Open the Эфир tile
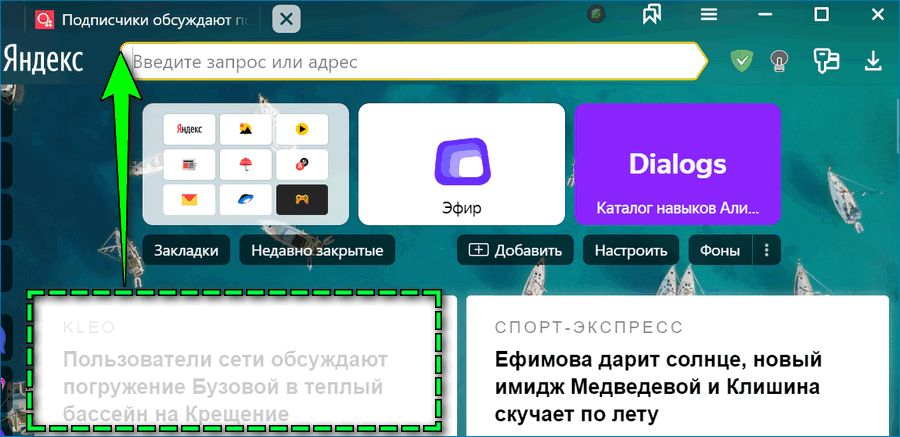This screenshot has height=437, width=900. pyautogui.click(x=461, y=164)
